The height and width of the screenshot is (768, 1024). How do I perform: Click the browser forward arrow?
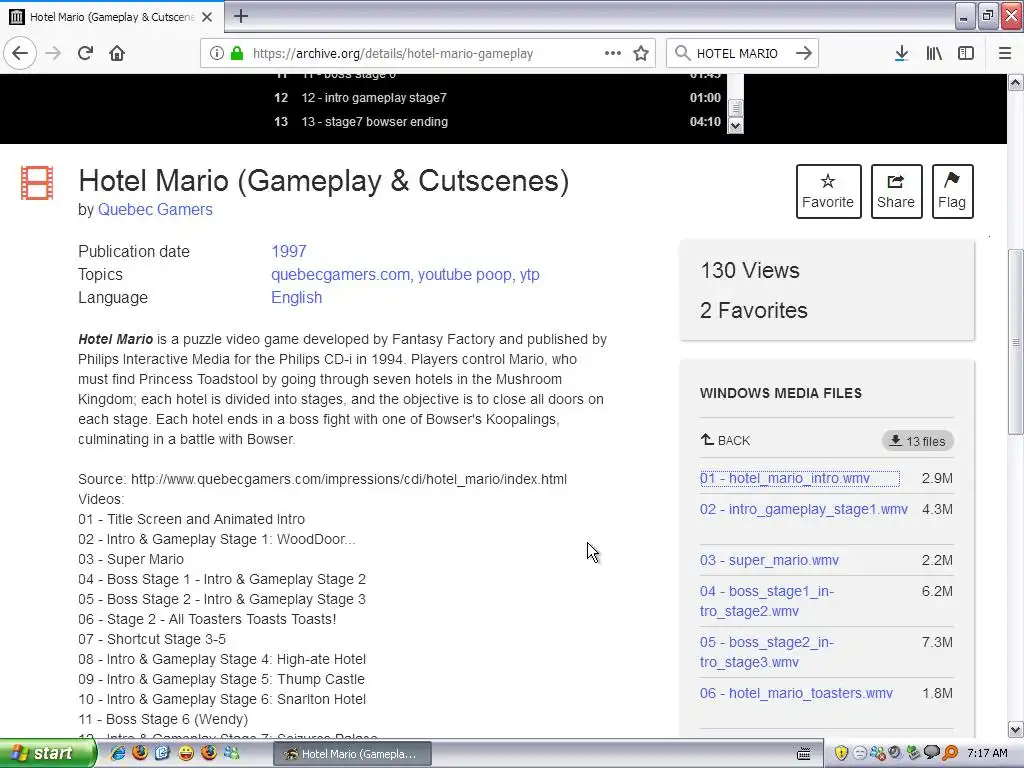[x=53, y=53]
